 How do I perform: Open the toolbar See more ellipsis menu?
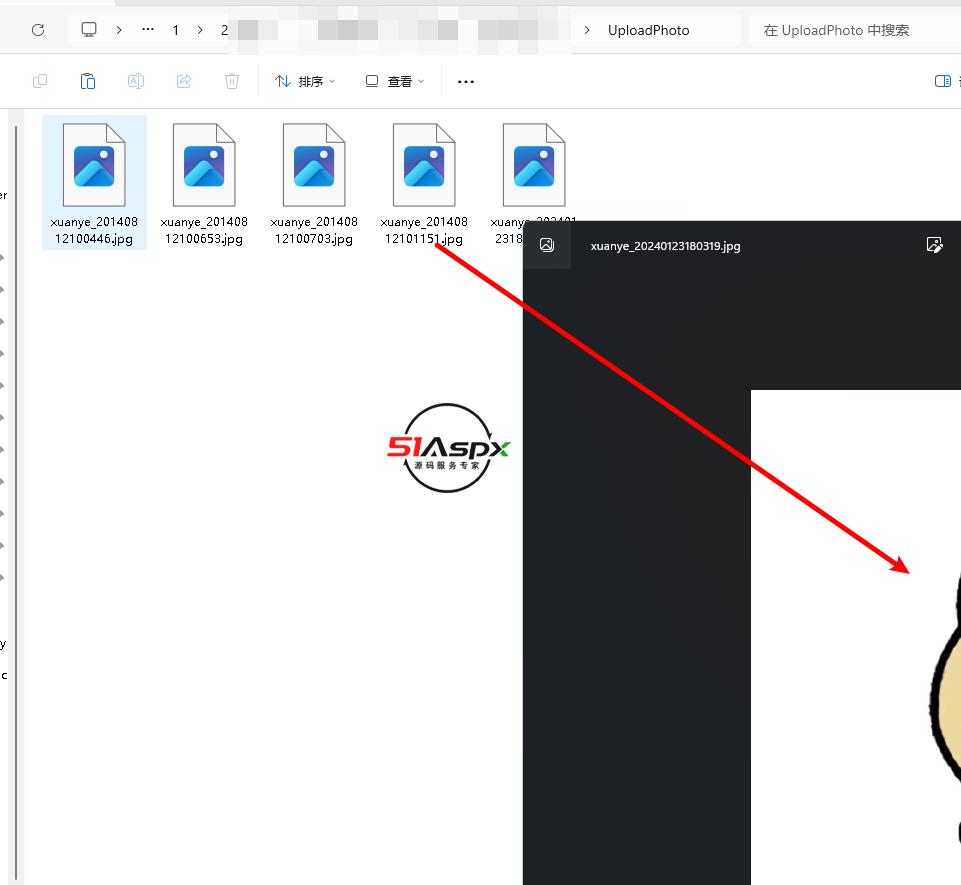tap(466, 82)
